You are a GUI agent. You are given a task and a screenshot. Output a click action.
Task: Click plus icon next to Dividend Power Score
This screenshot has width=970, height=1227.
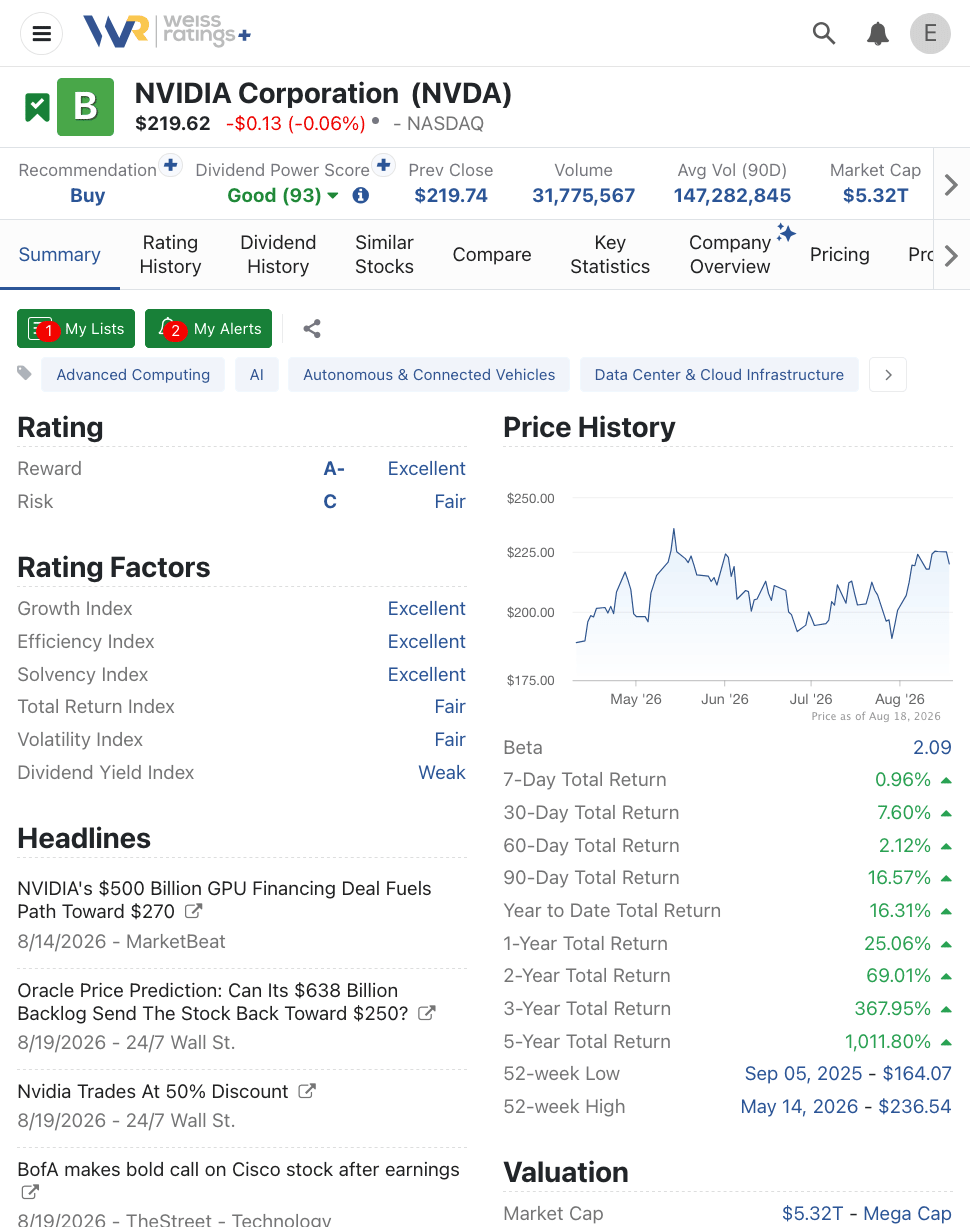383,165
